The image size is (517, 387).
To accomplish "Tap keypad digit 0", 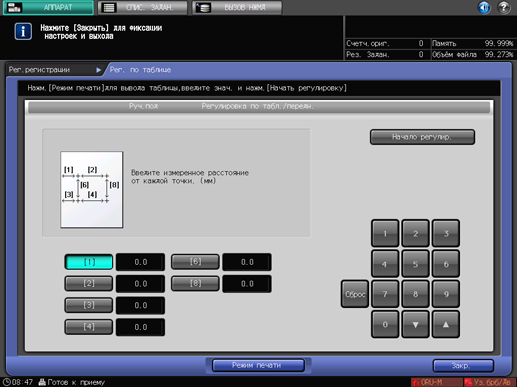I will coord(385,324).
